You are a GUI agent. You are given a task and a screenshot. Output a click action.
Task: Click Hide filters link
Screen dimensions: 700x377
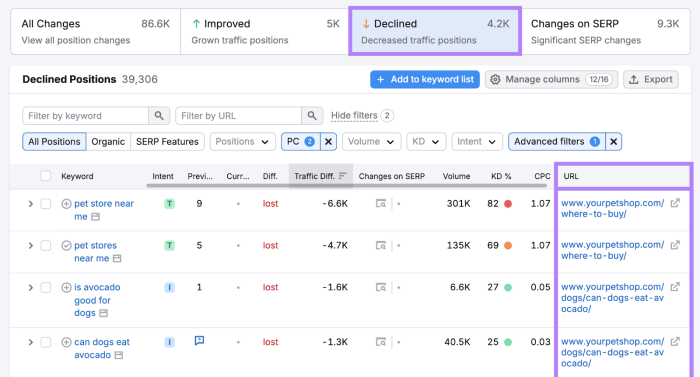354,116
